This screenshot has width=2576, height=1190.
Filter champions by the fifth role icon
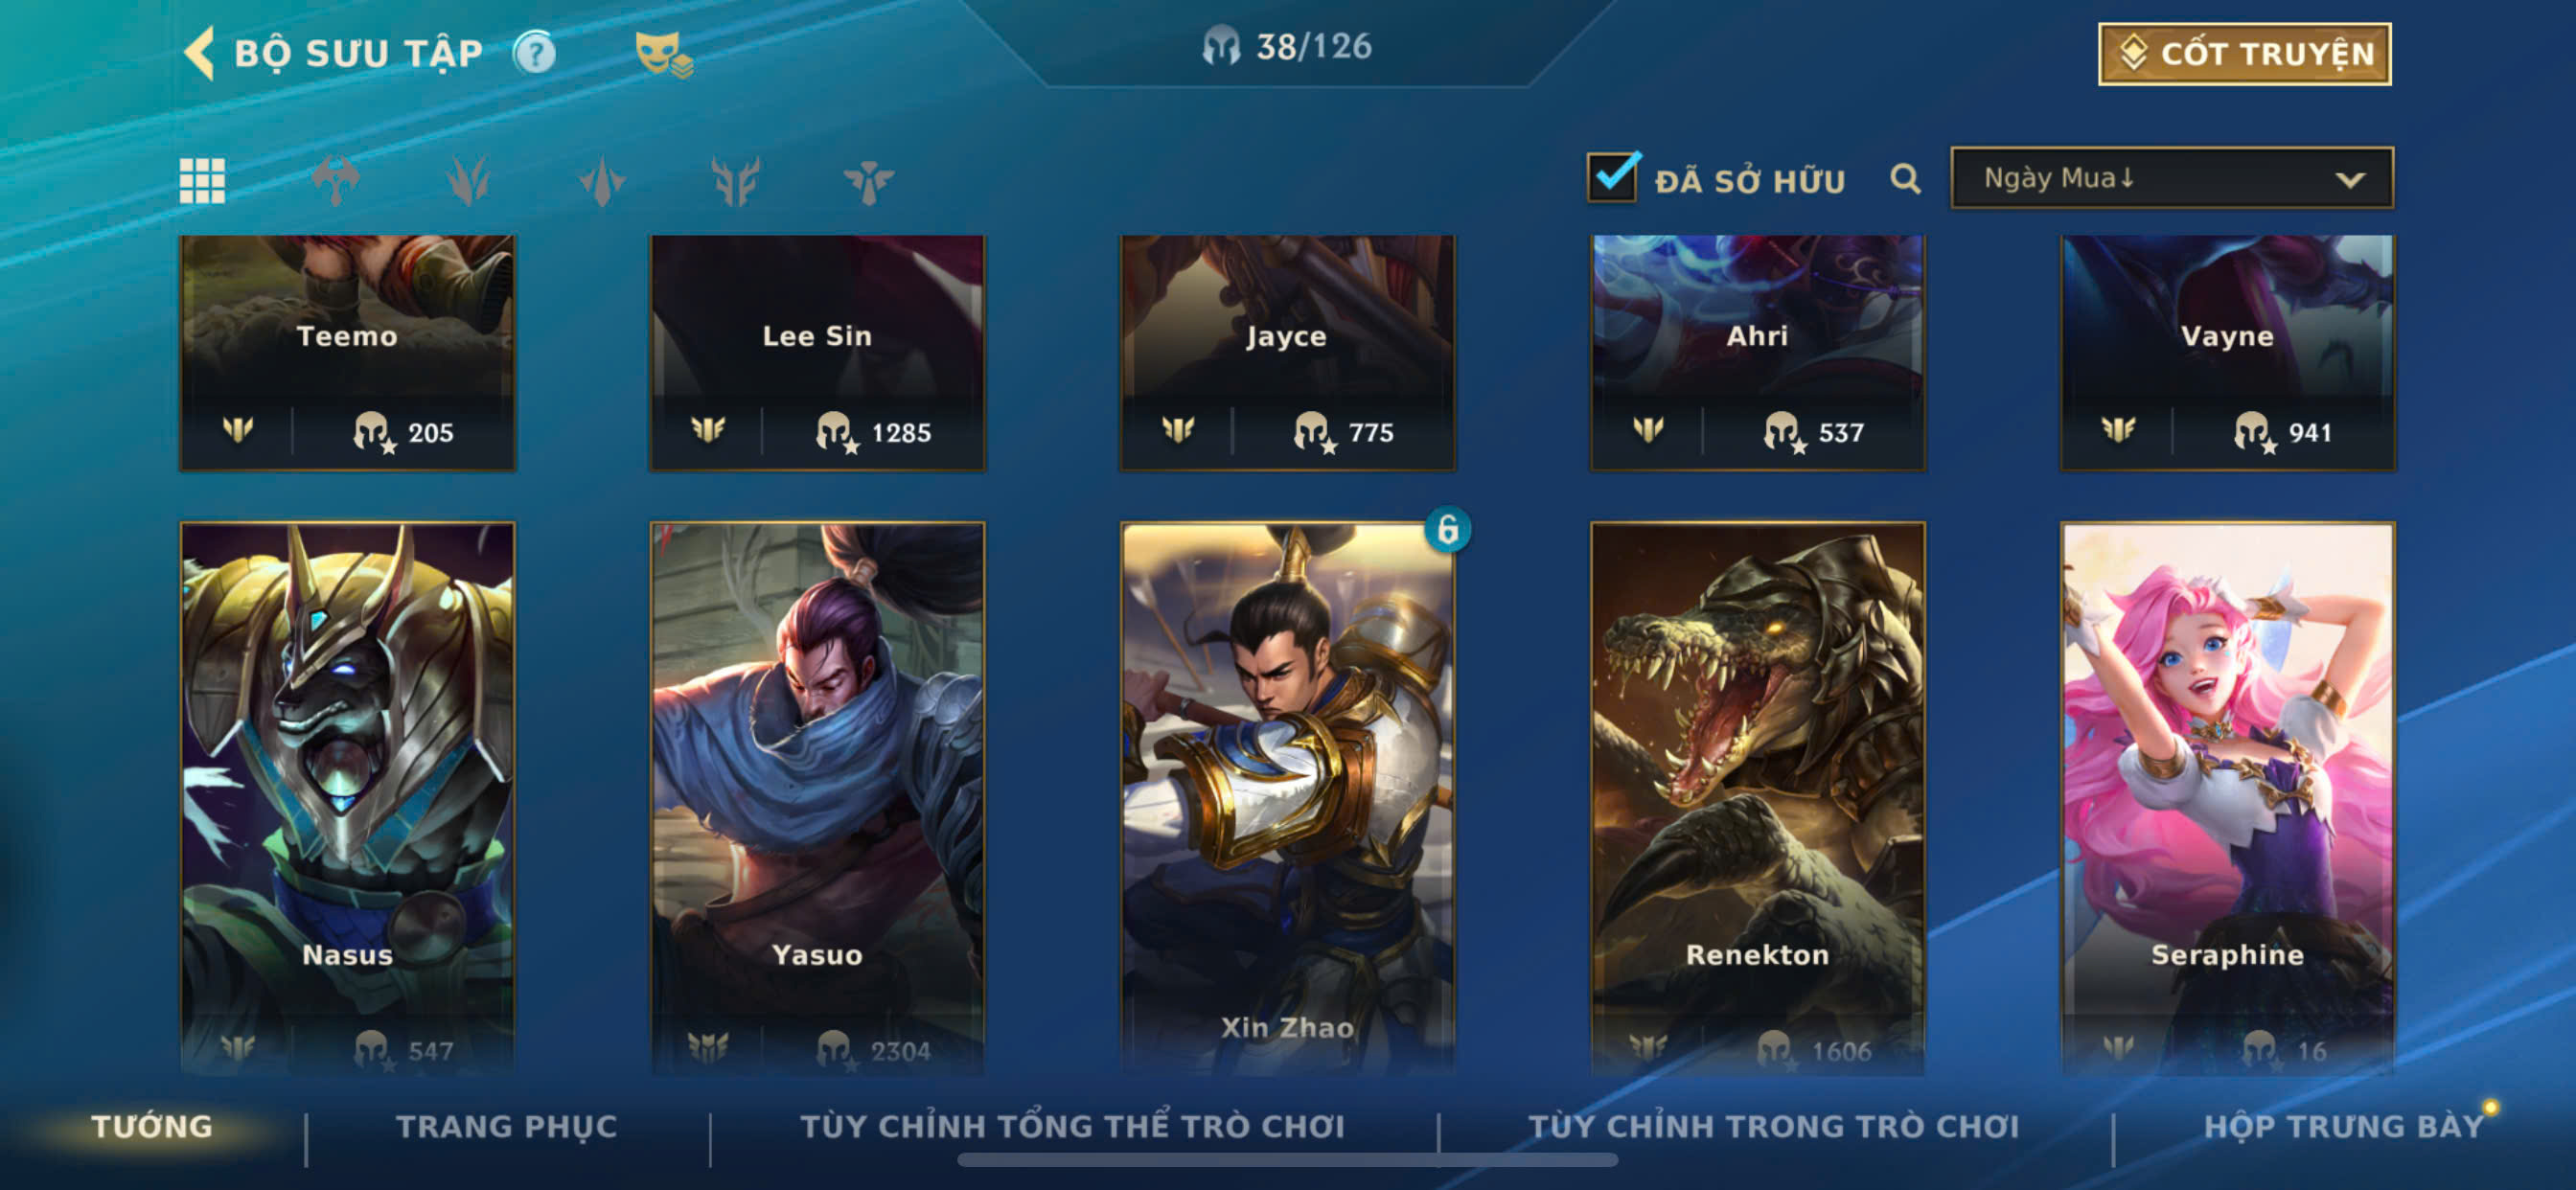tap(868, 181)
